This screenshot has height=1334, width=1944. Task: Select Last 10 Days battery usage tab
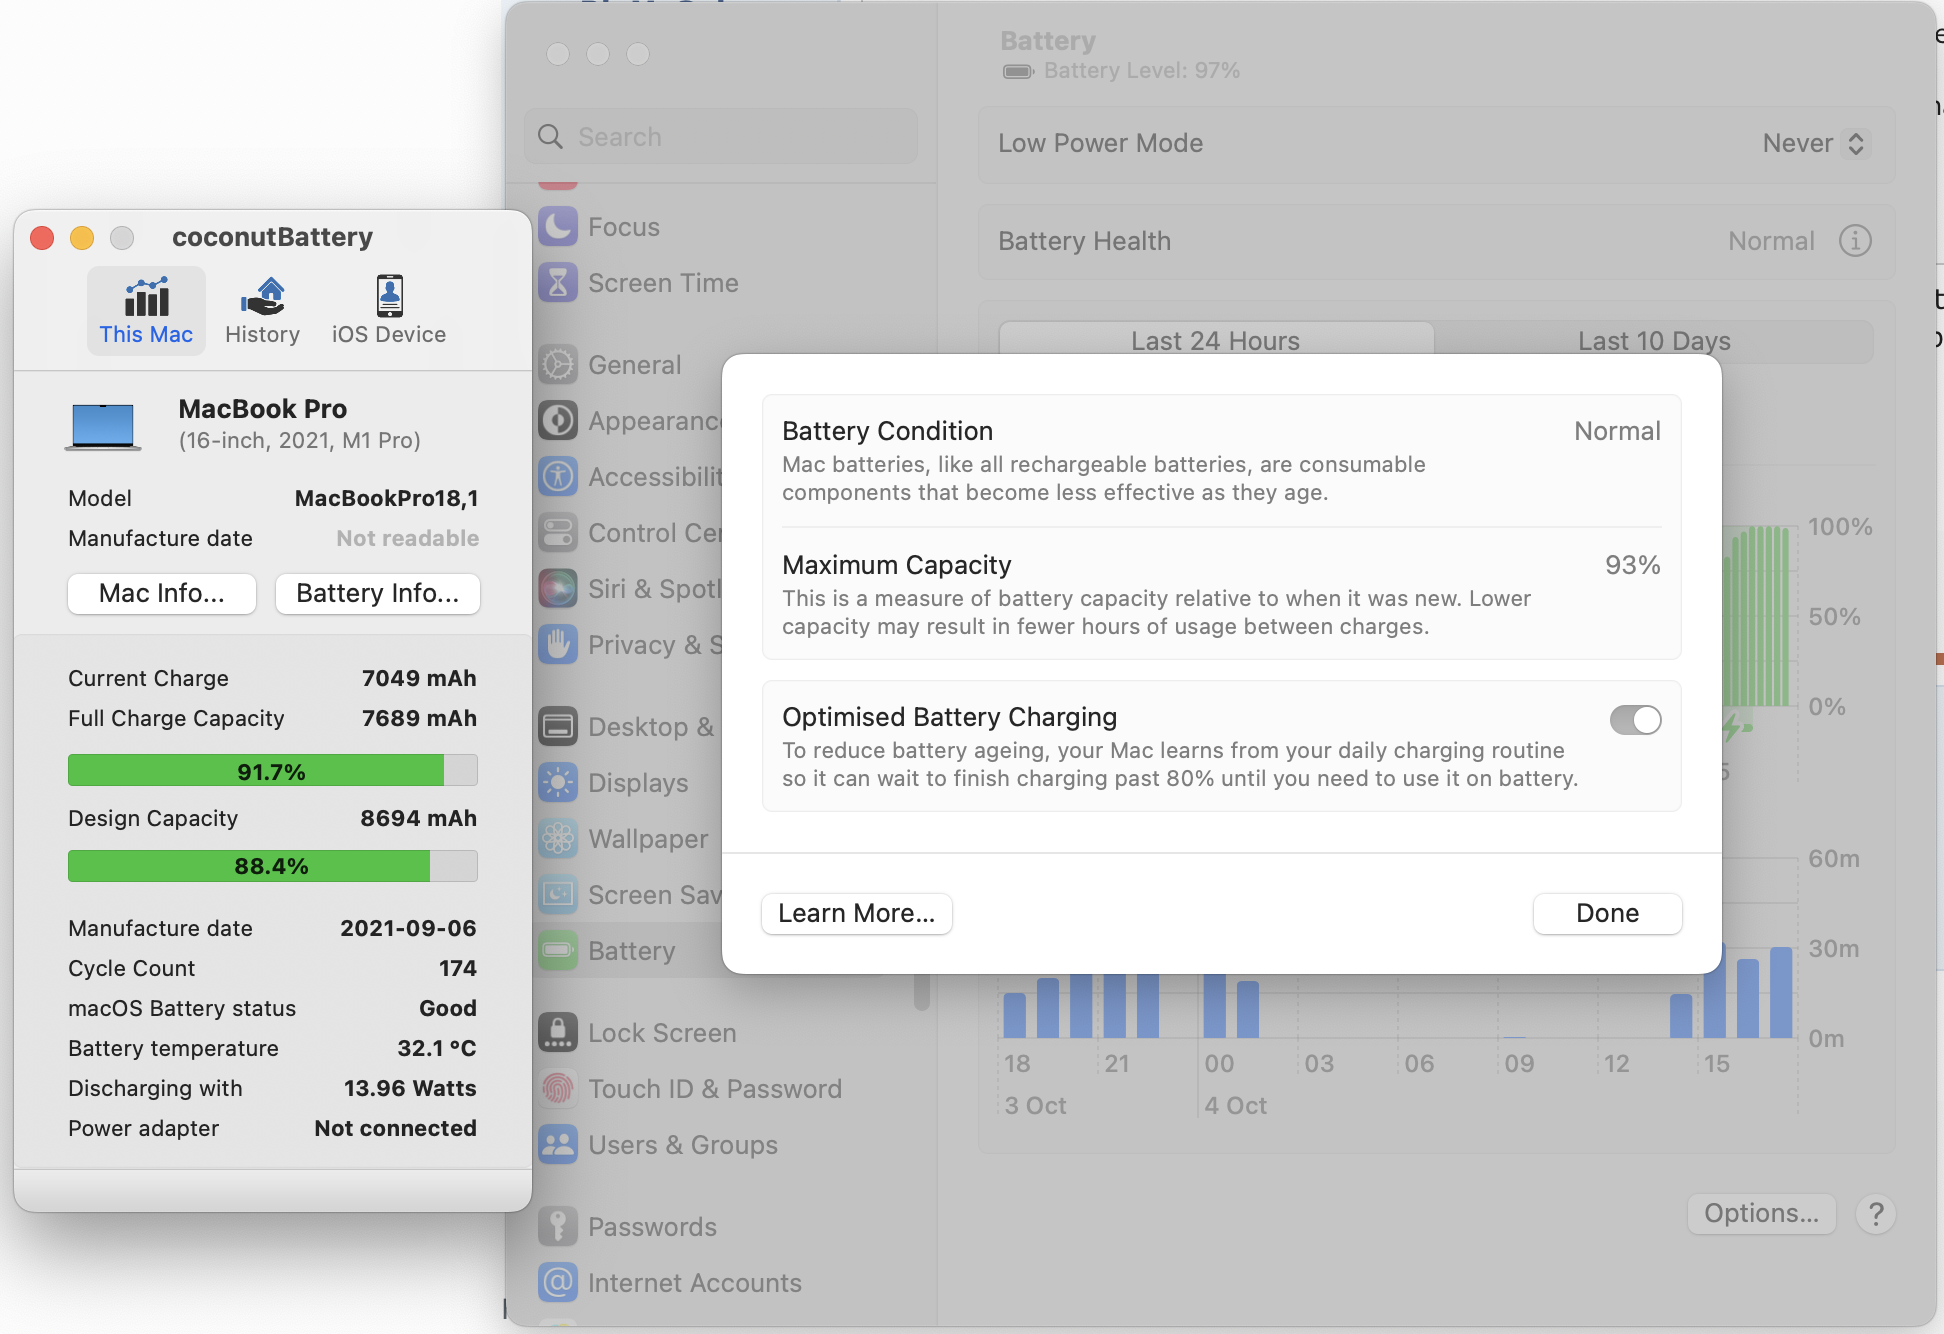pos(1653,340)
